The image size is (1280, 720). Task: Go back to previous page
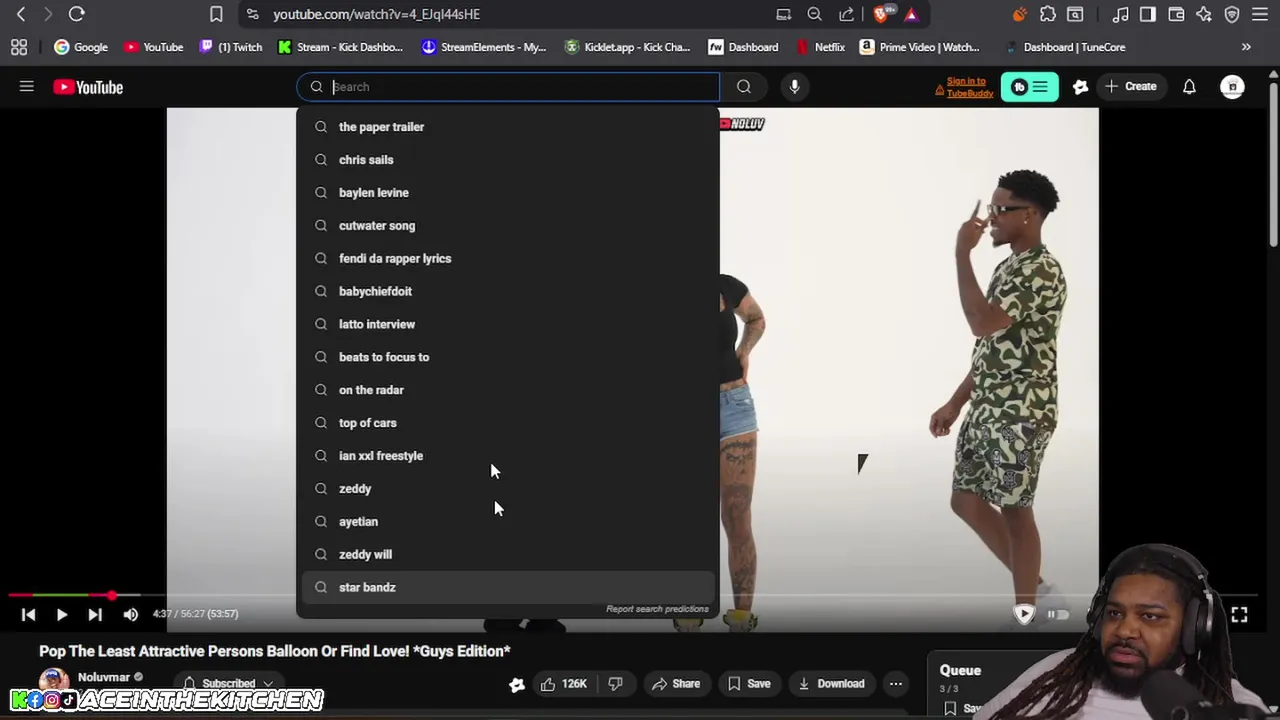pos(21,14)
